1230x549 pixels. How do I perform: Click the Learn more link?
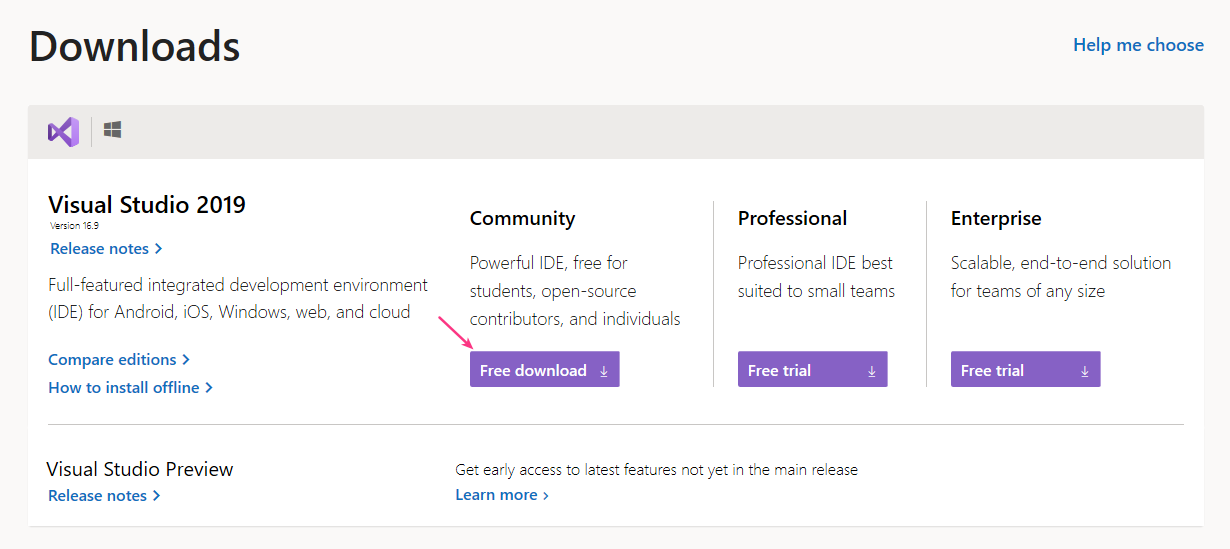(x=502, y=495)
